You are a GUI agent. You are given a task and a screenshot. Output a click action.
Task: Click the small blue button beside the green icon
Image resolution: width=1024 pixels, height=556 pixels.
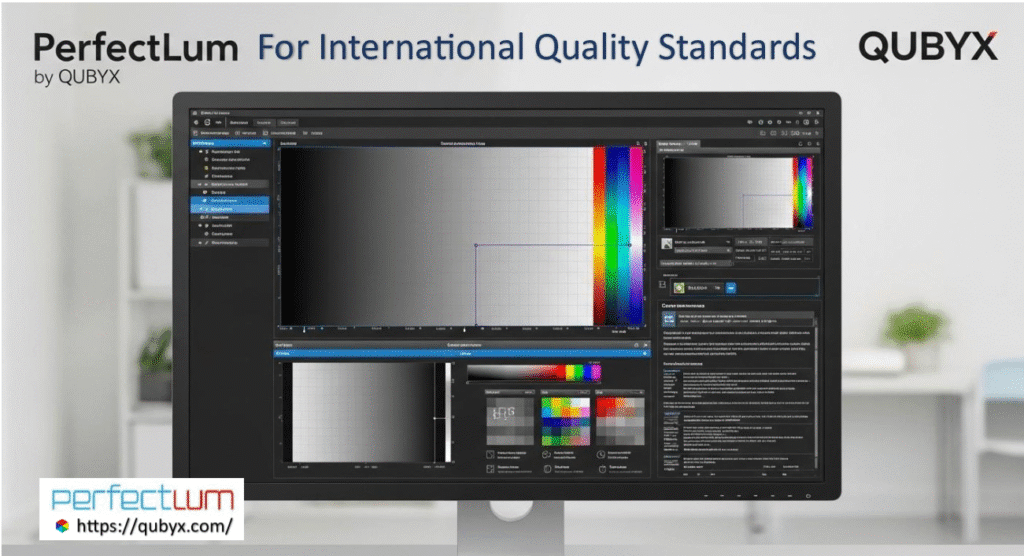730,287
